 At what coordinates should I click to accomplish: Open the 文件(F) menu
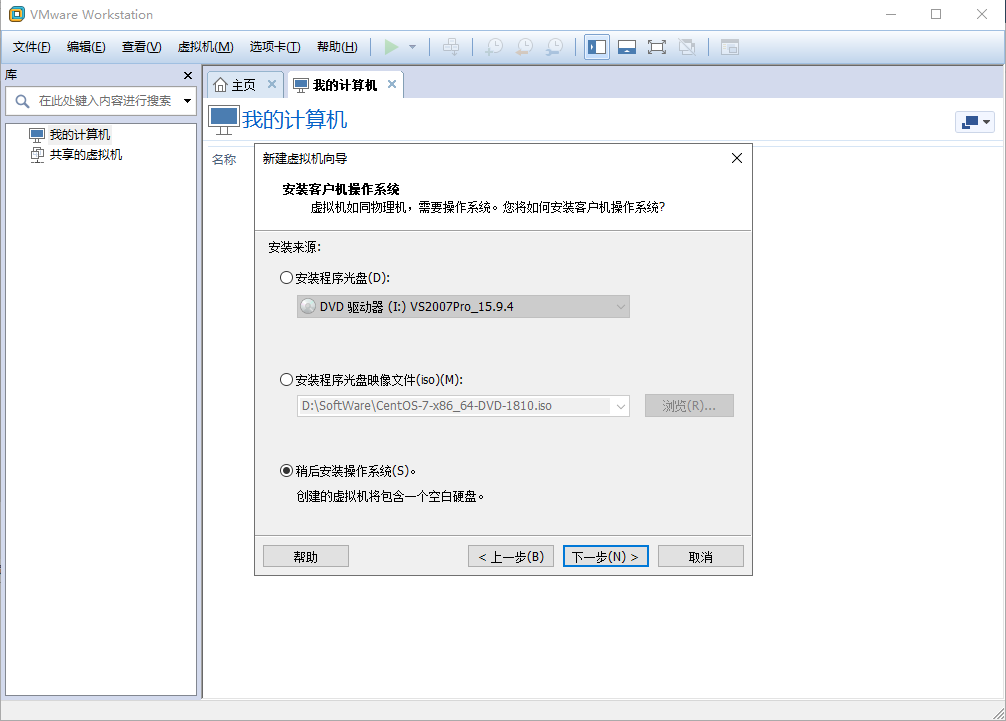[31, 47]
